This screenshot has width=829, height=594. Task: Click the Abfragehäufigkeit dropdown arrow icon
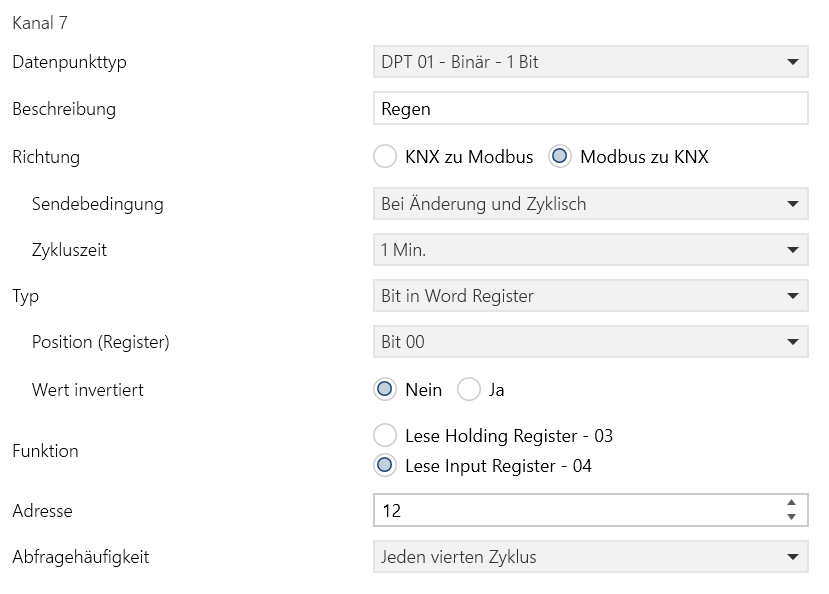coord(792,557)
